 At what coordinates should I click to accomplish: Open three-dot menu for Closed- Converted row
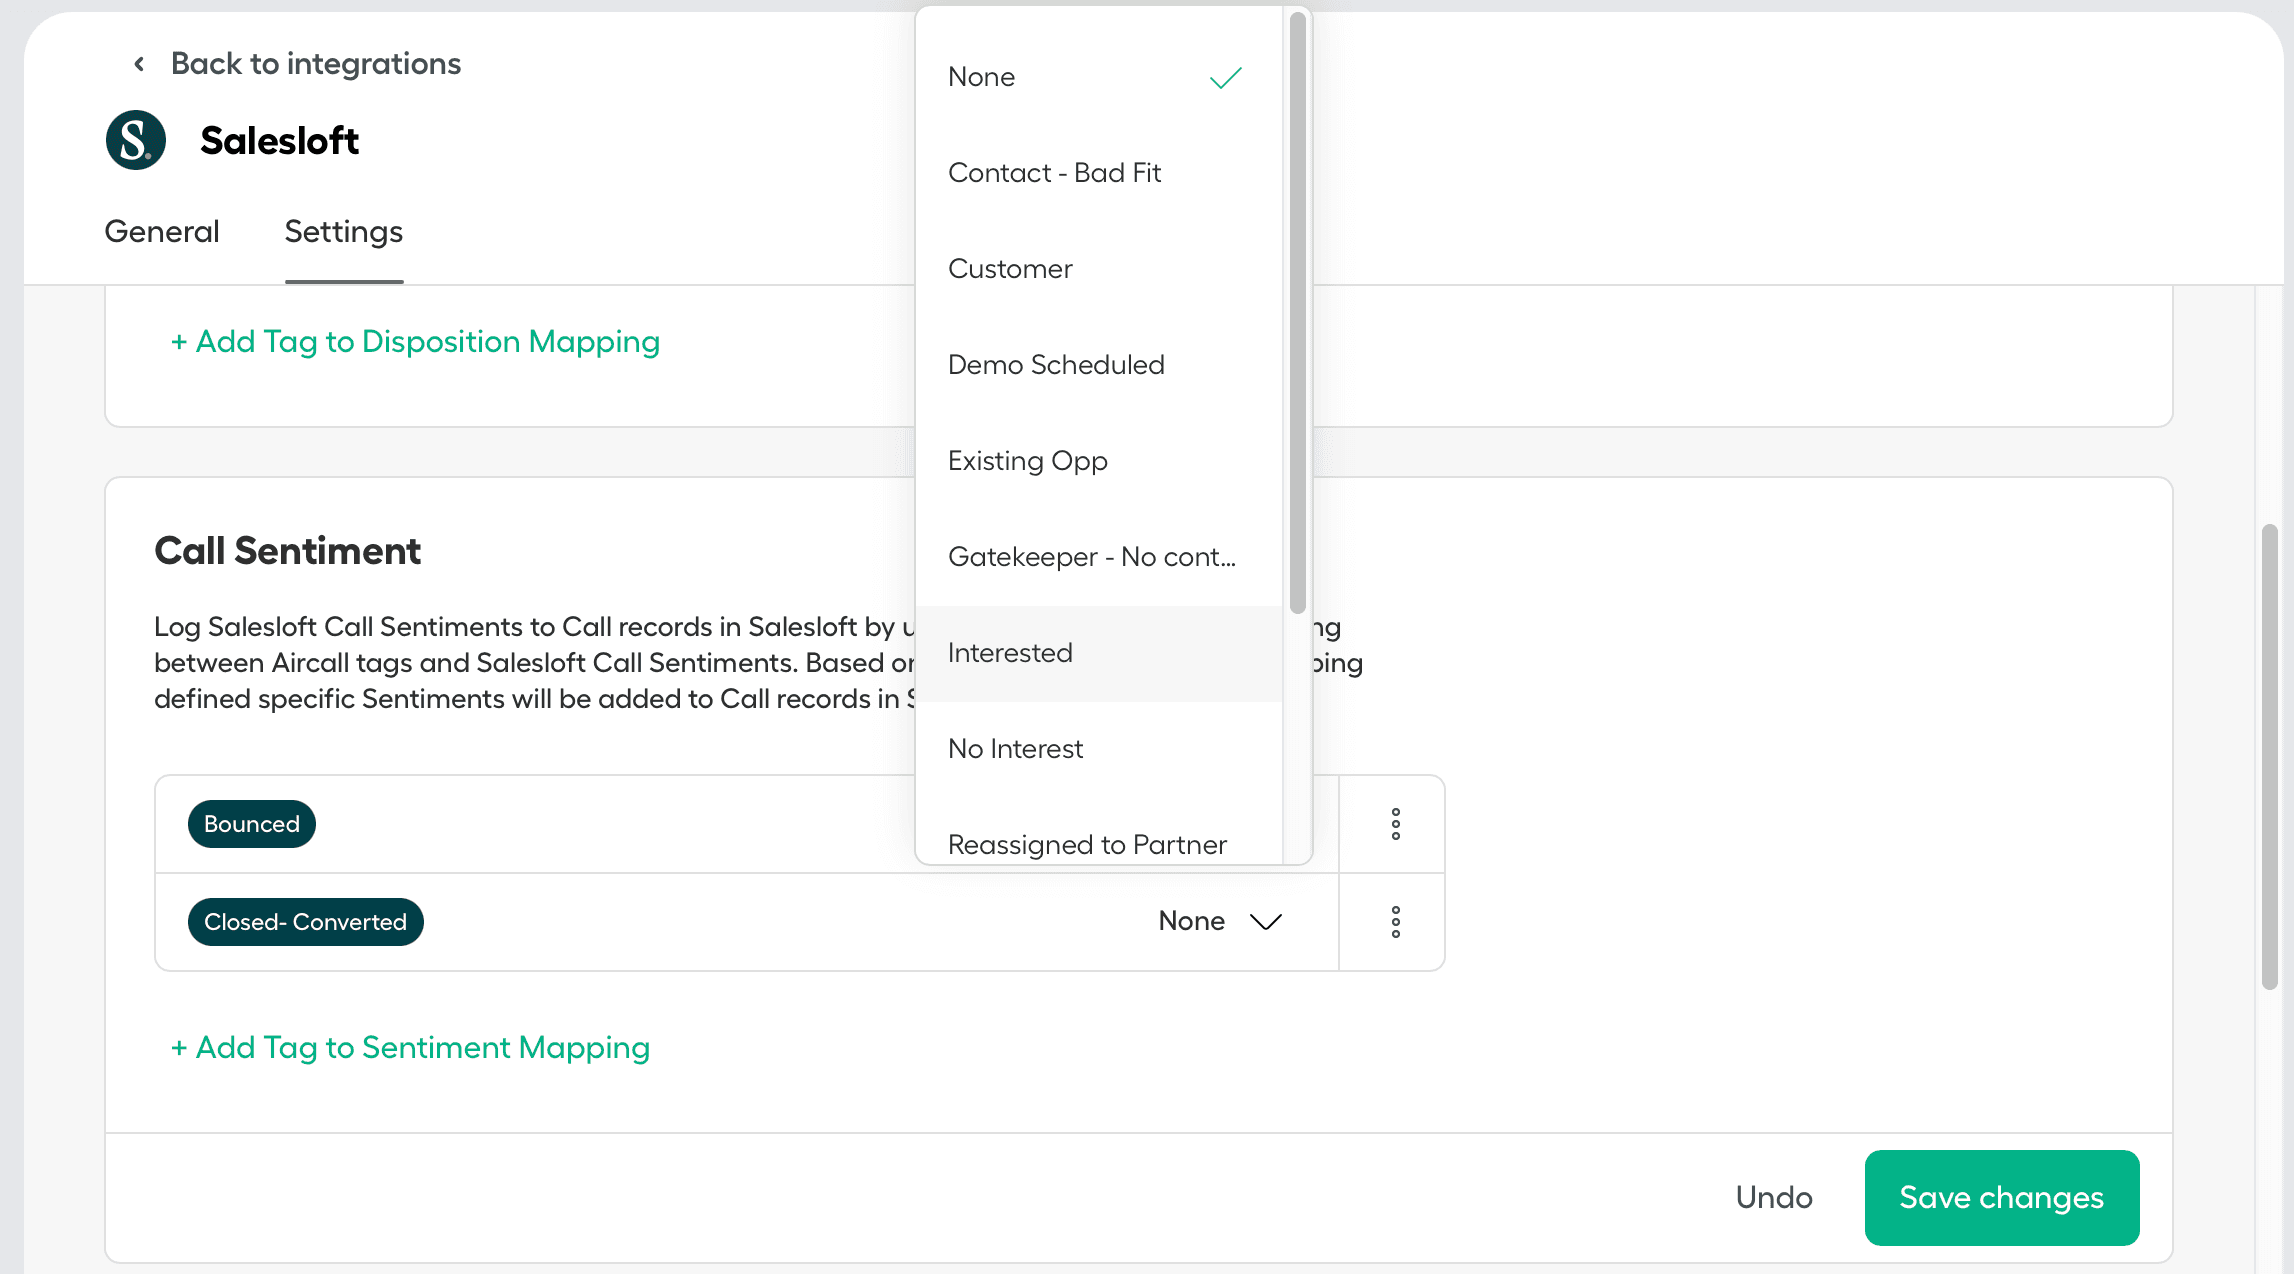[1395, 921]
